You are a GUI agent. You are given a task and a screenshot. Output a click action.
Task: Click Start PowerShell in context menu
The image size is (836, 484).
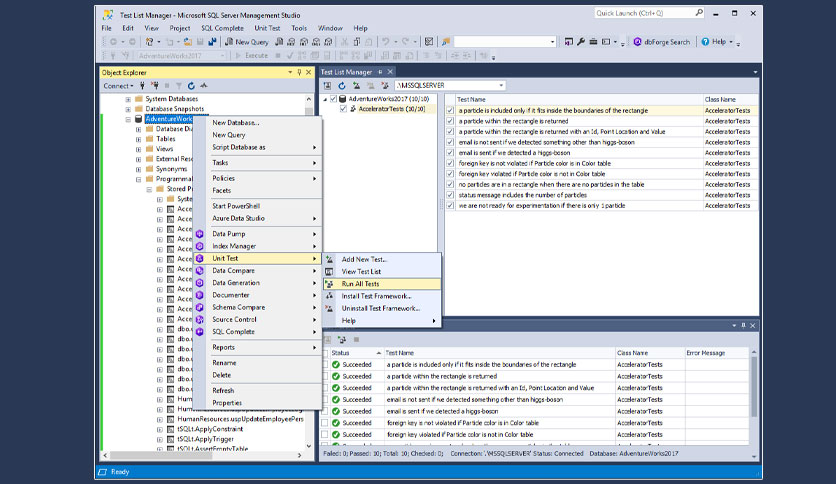click(258, 206)
